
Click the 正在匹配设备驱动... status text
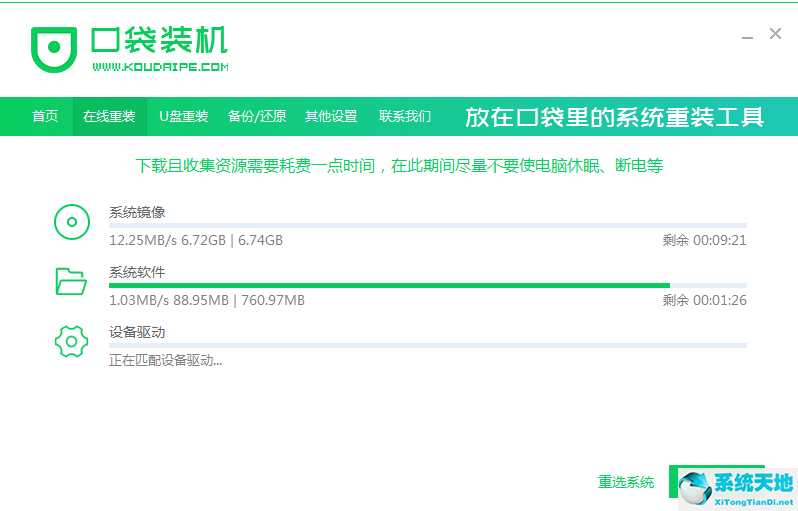coord(165,360)
